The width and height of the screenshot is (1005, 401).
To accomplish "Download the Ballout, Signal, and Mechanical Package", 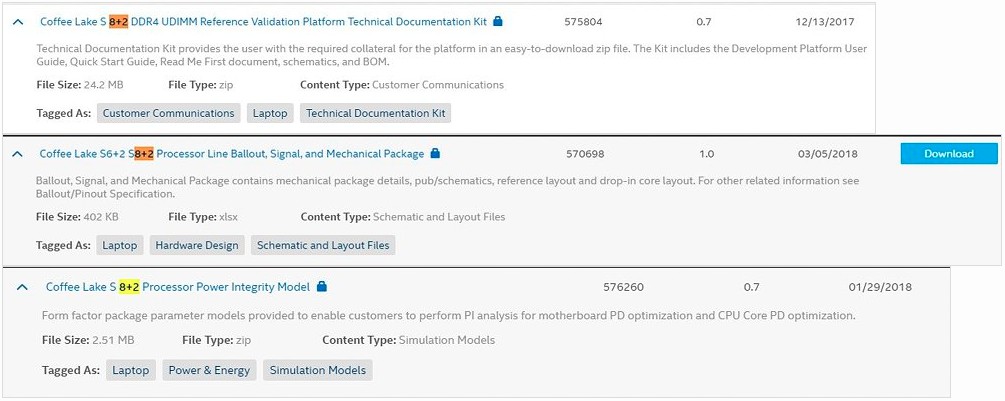I will (948, 154).
